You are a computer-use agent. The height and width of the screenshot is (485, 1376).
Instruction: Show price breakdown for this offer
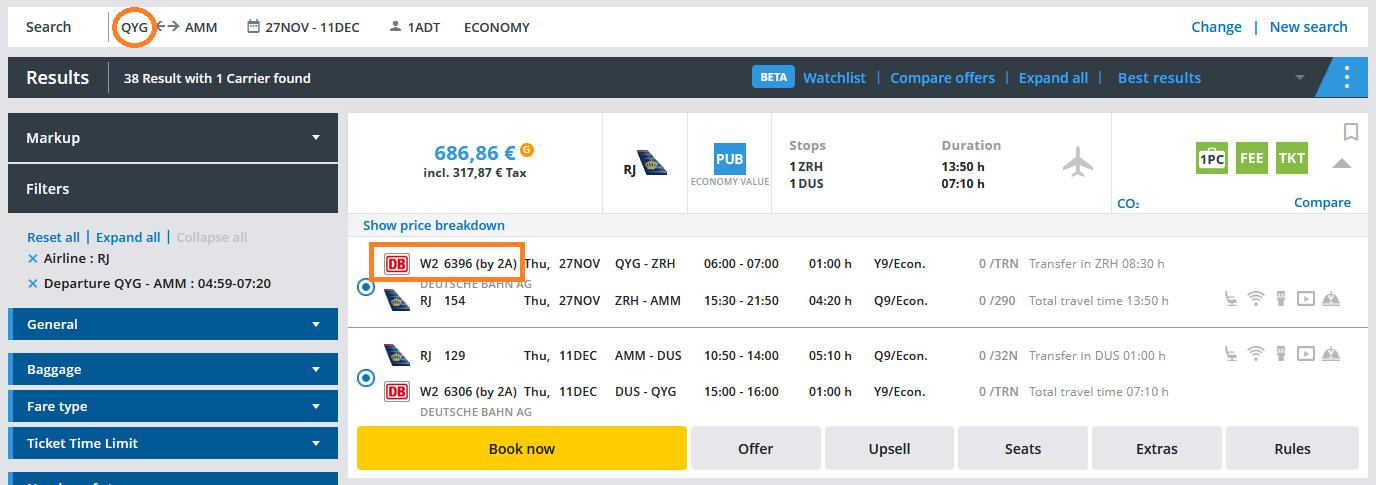click(433, 226)
